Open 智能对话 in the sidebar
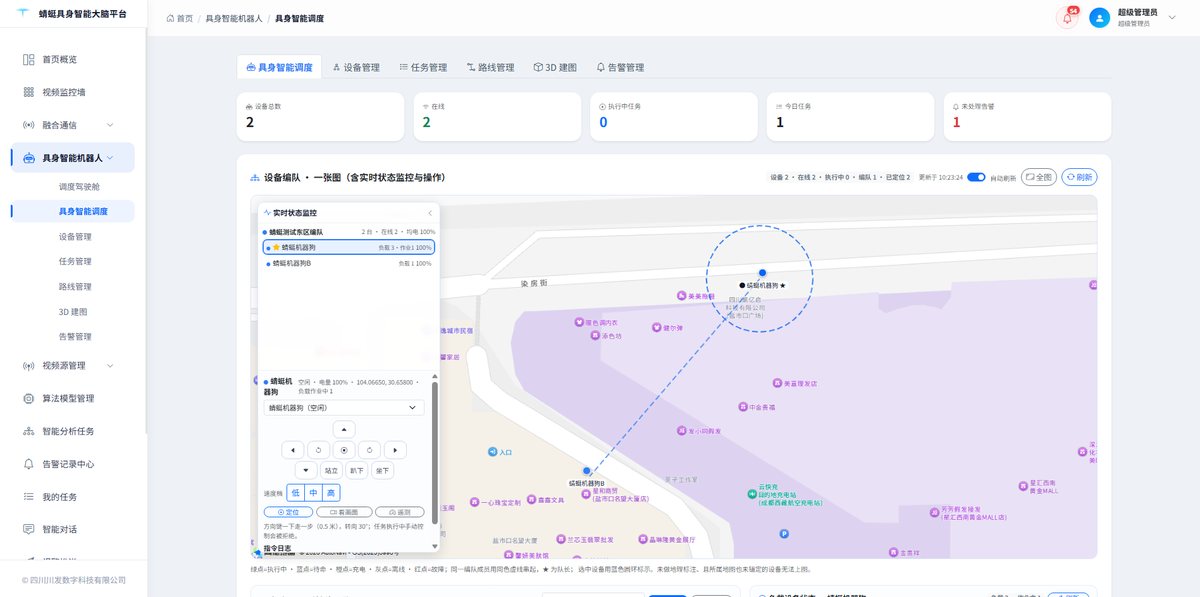Viewport: 1200px width, 597px height. click(x=73, y=529)
